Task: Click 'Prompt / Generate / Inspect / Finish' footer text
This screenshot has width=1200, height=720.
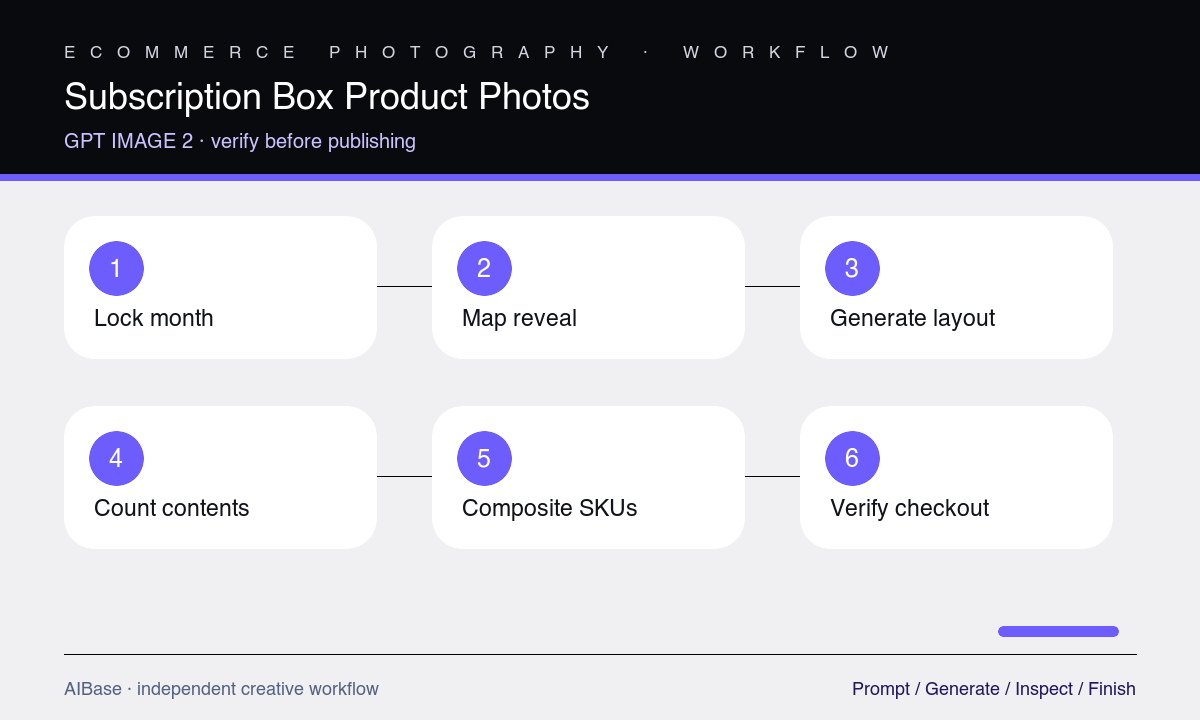Action: click(994, 689)
